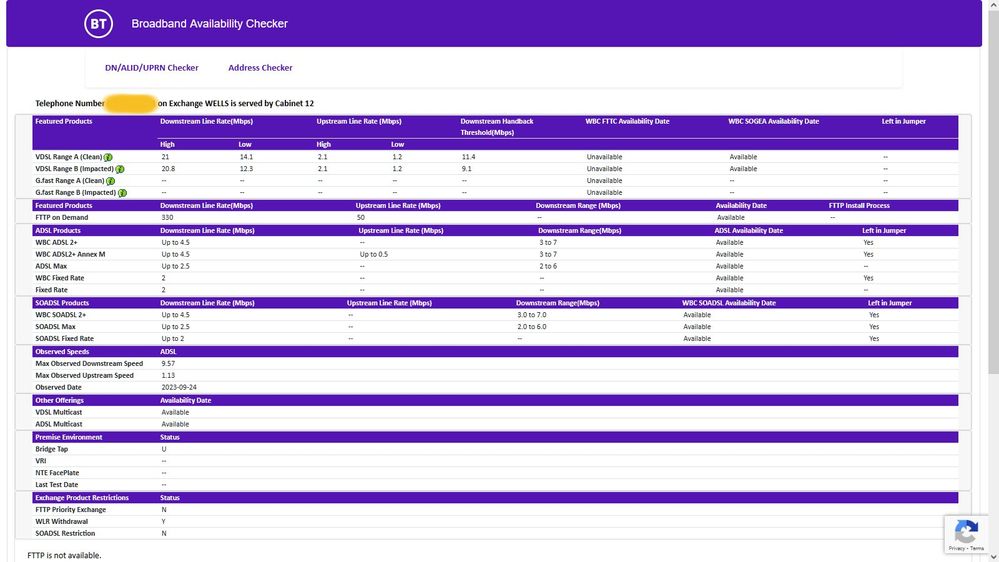999x562 pixels.
Task: Click the Max Observed Downstream Speed label
Action: pos(89,364)
